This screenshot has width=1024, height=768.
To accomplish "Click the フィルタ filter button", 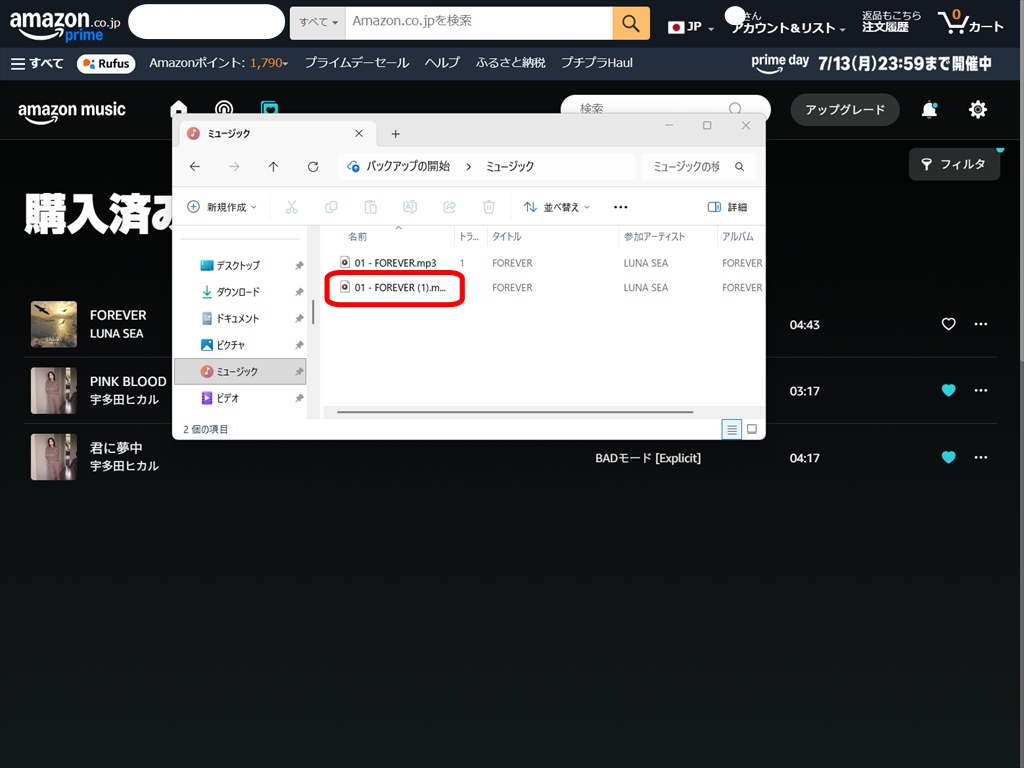I will 954,165.
